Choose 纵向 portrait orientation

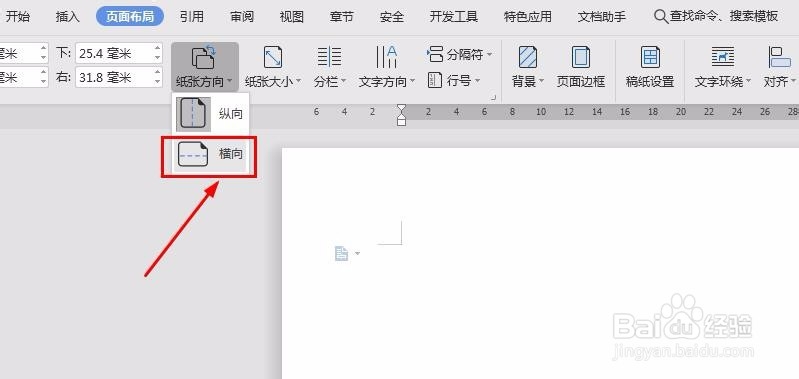210,114
